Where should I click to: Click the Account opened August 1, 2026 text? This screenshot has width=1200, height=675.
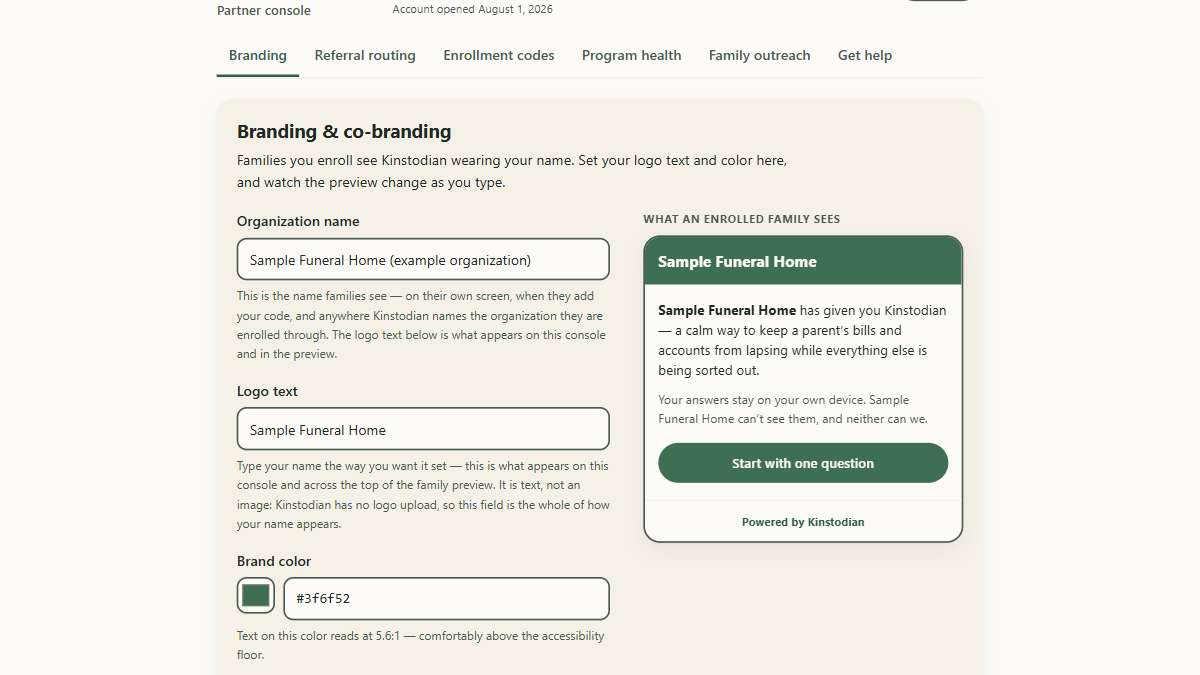[x=472, y=9]
